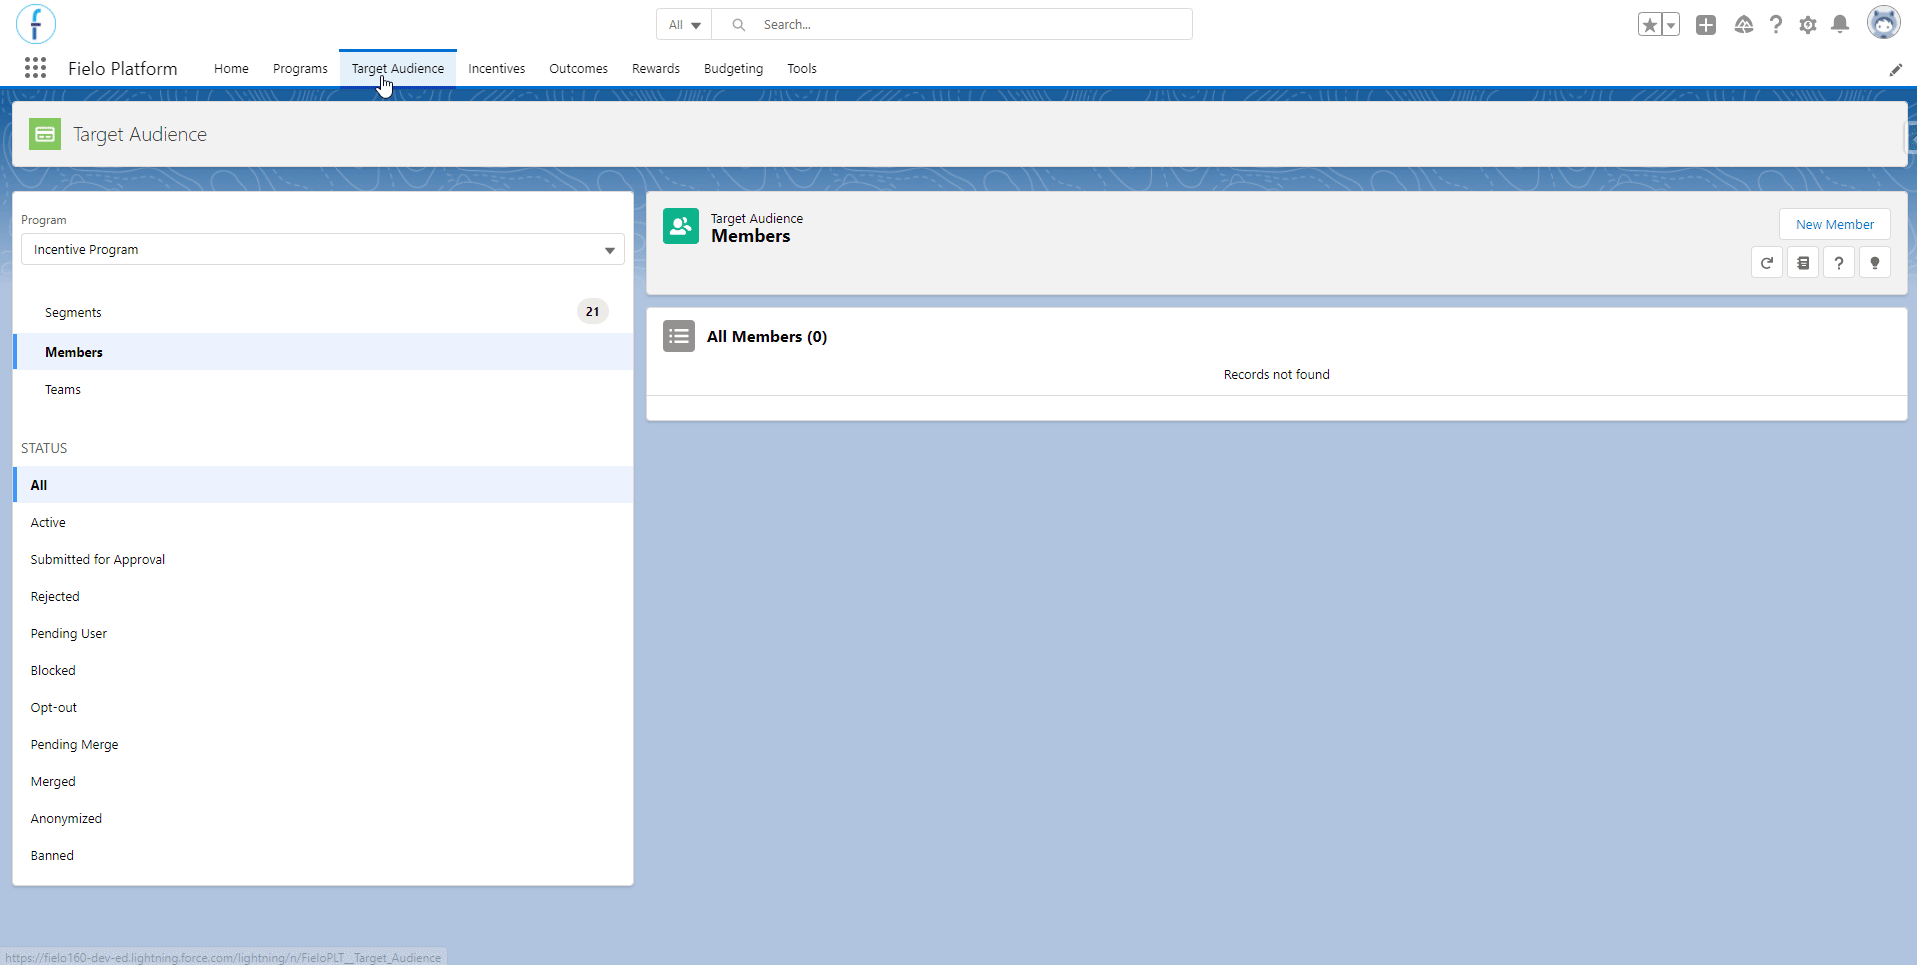Open the Outcomes tab
This screenshot has width=1917, height=965.
coord(578,69)
